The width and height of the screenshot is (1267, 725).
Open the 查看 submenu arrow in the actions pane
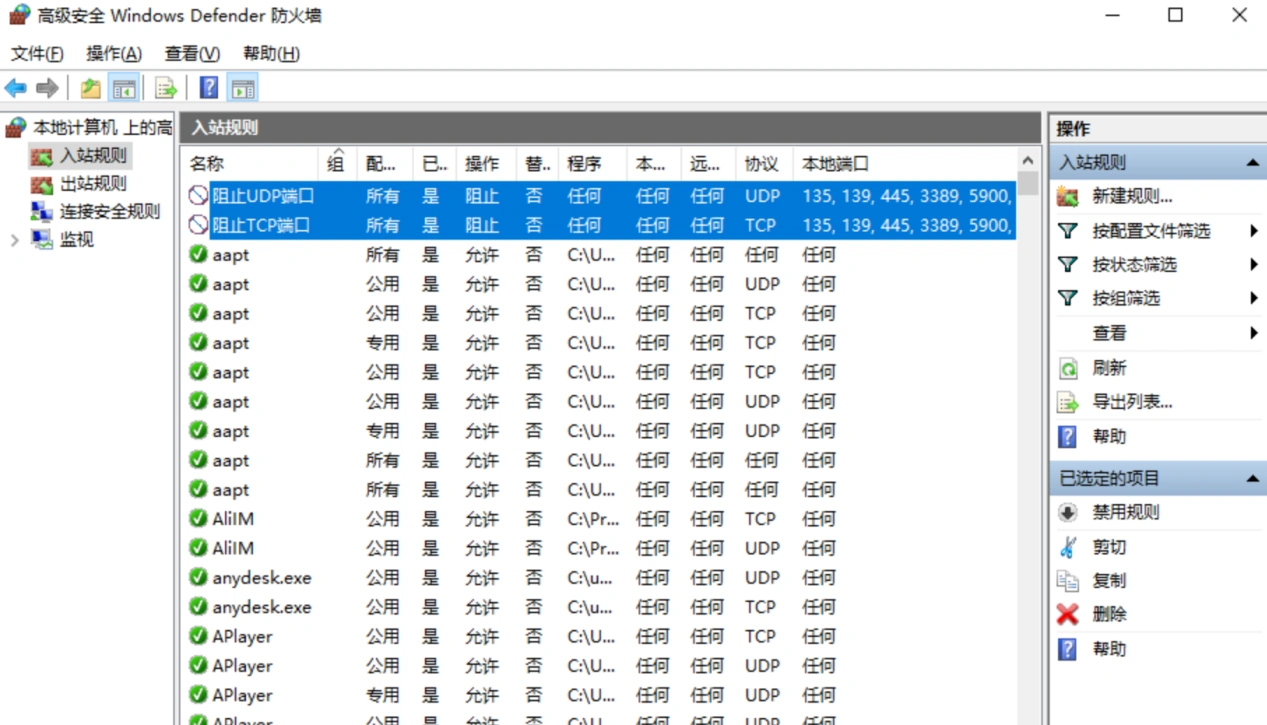(1254, 333)
